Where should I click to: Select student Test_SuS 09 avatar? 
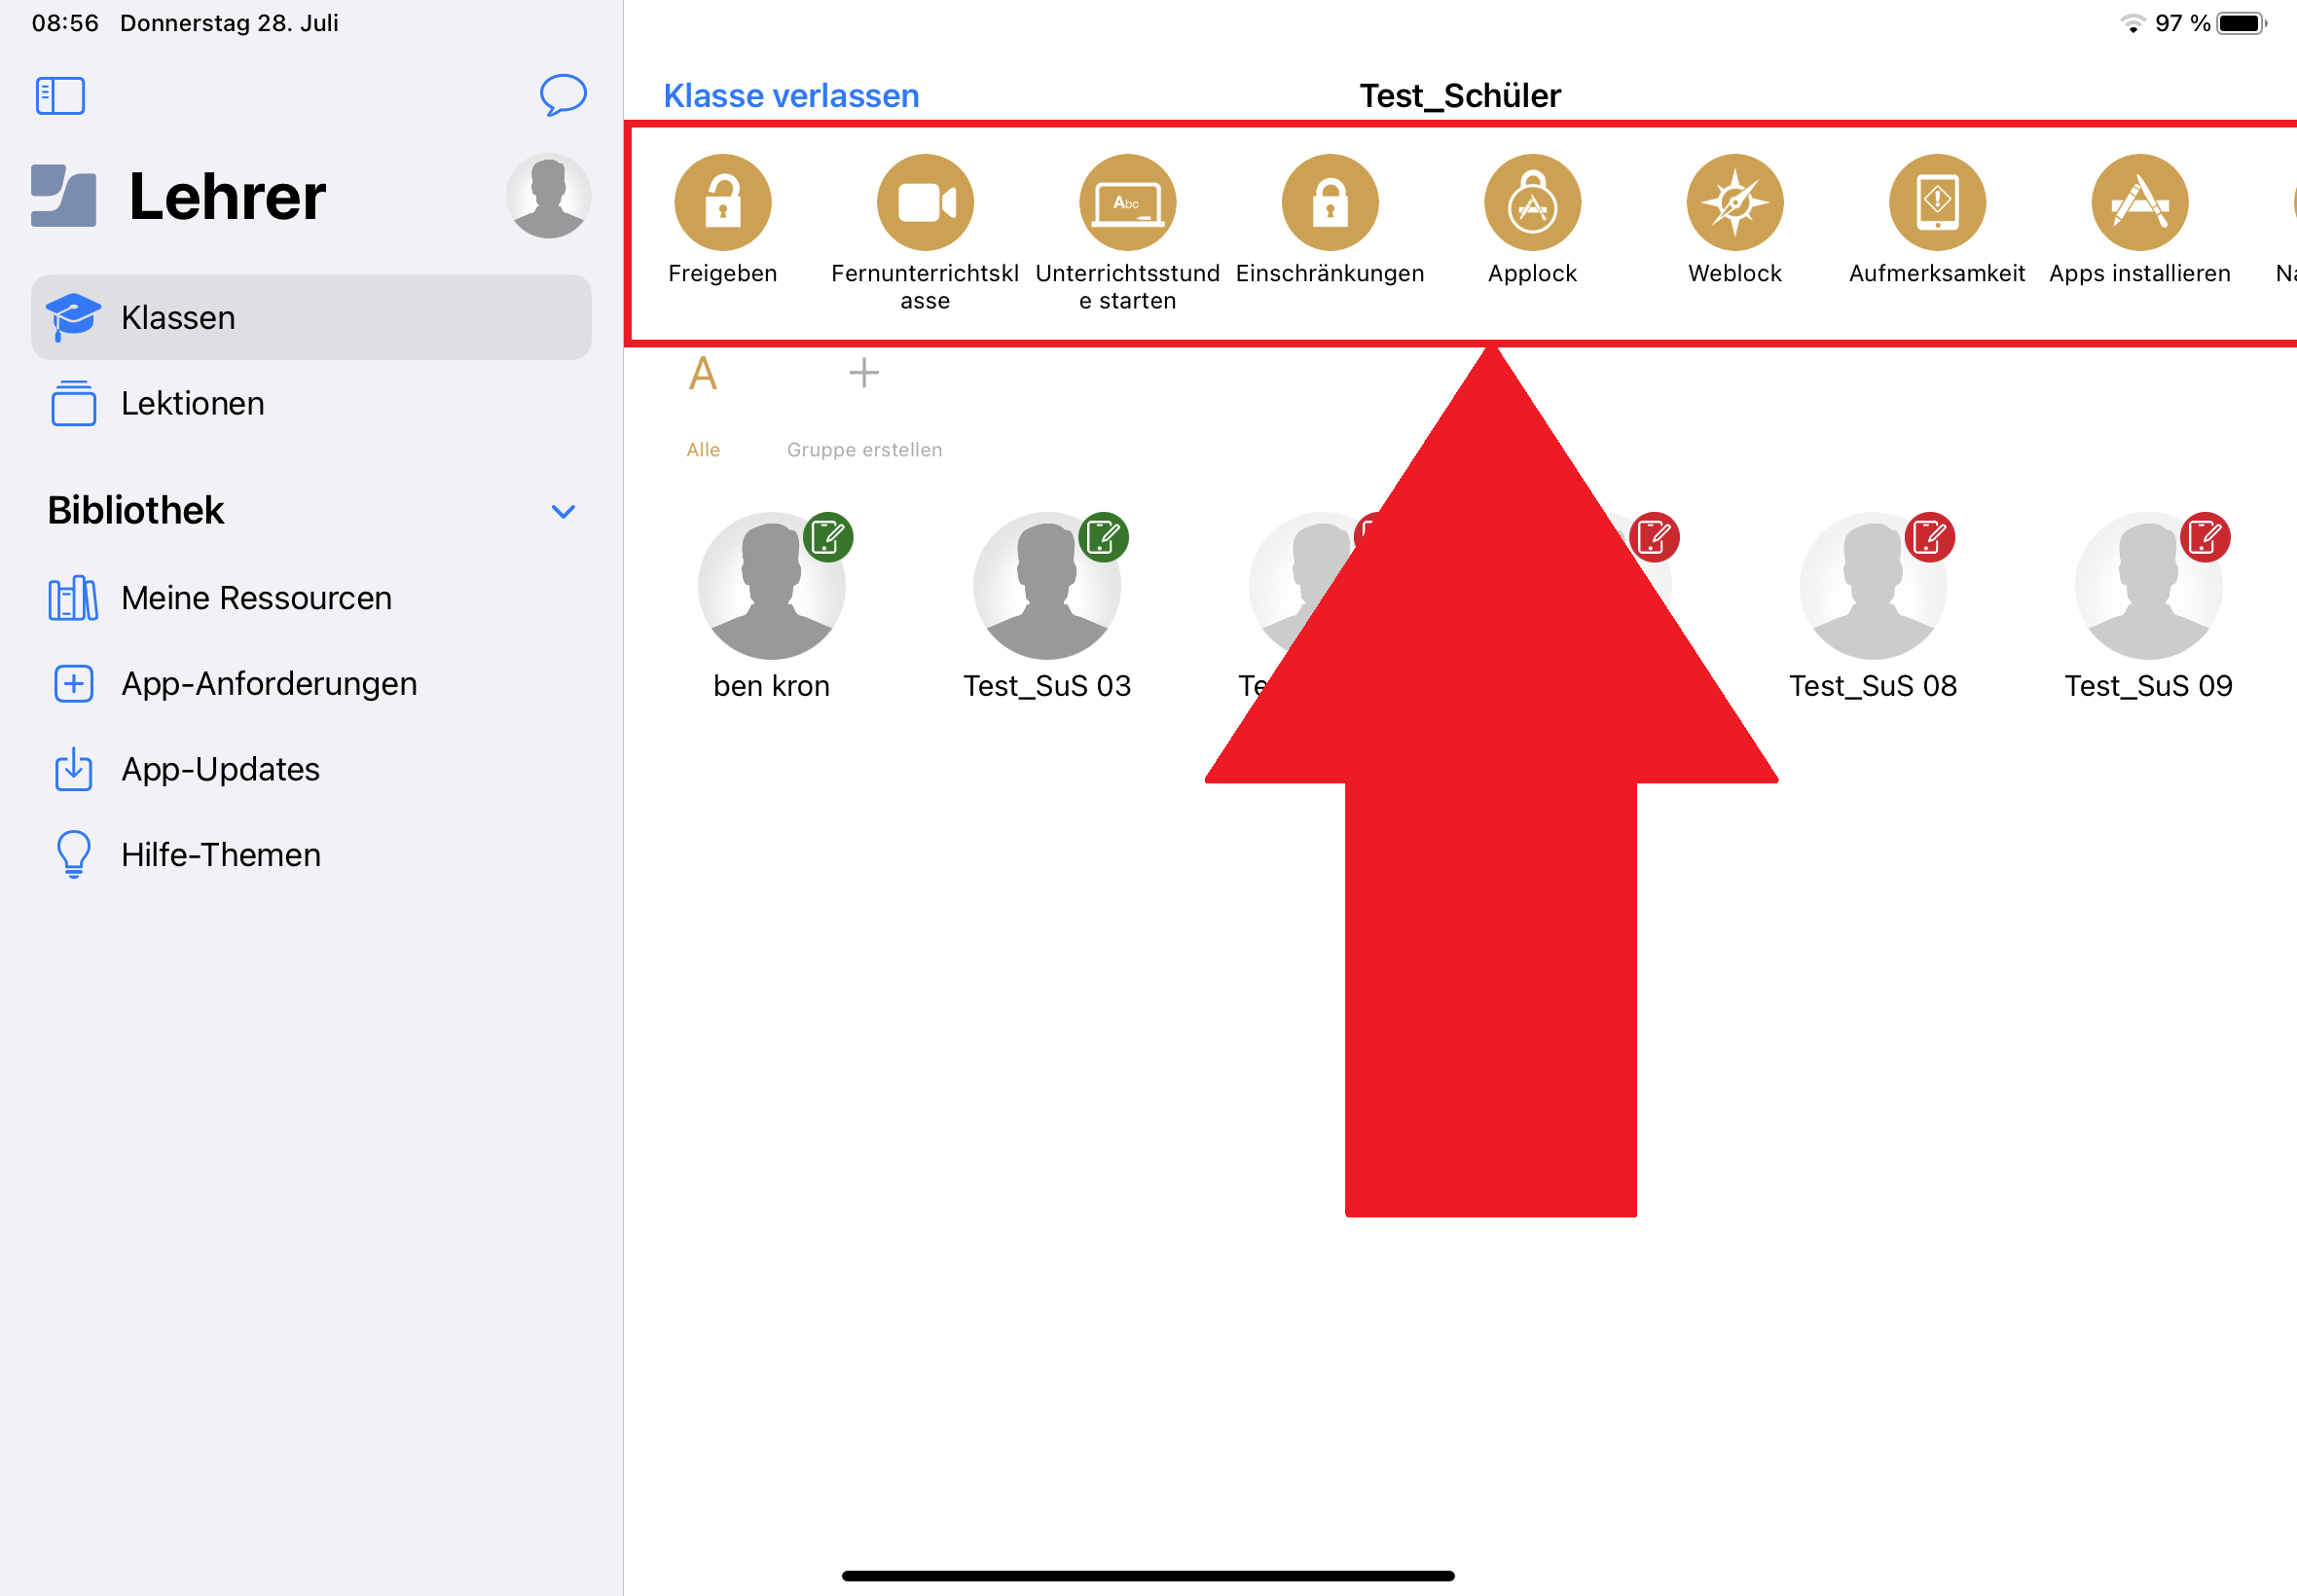coord(2149,586)
